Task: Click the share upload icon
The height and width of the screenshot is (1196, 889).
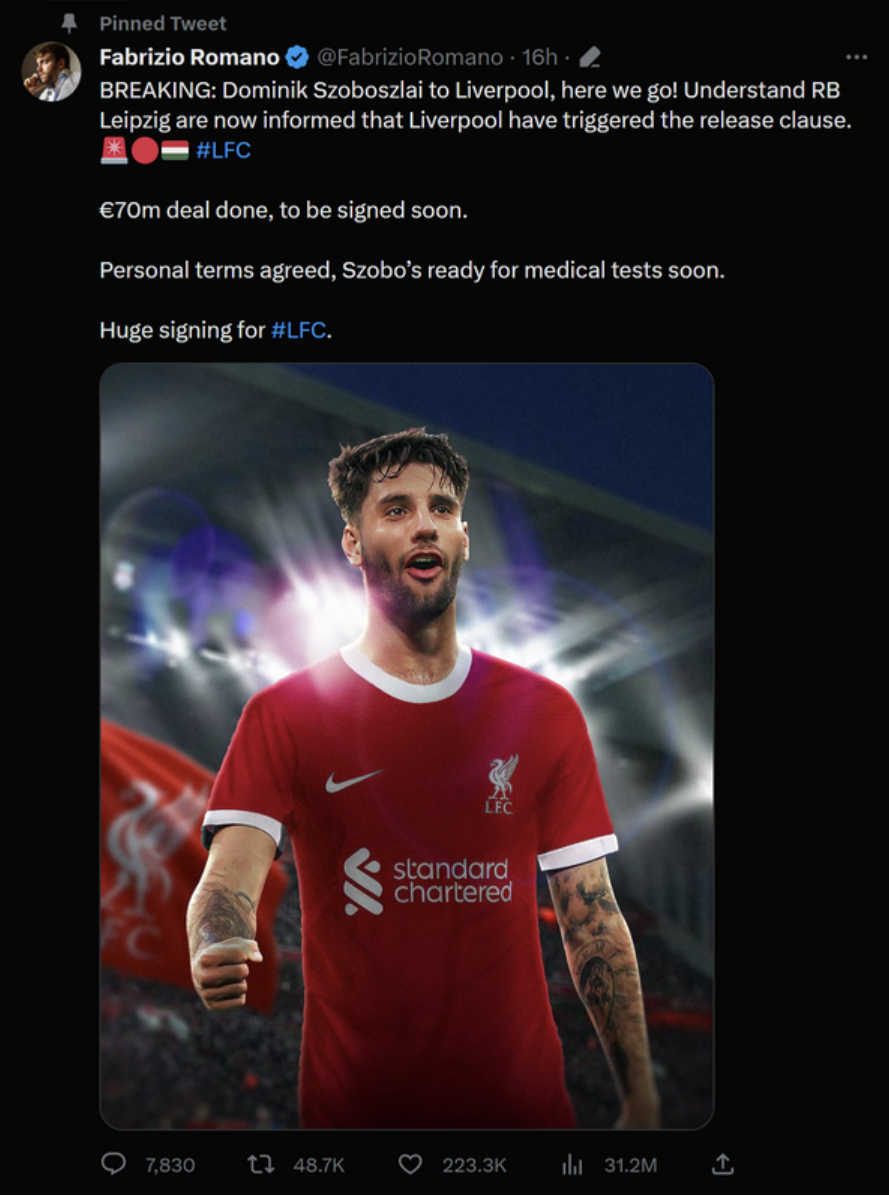Action: pos(722,1163)
